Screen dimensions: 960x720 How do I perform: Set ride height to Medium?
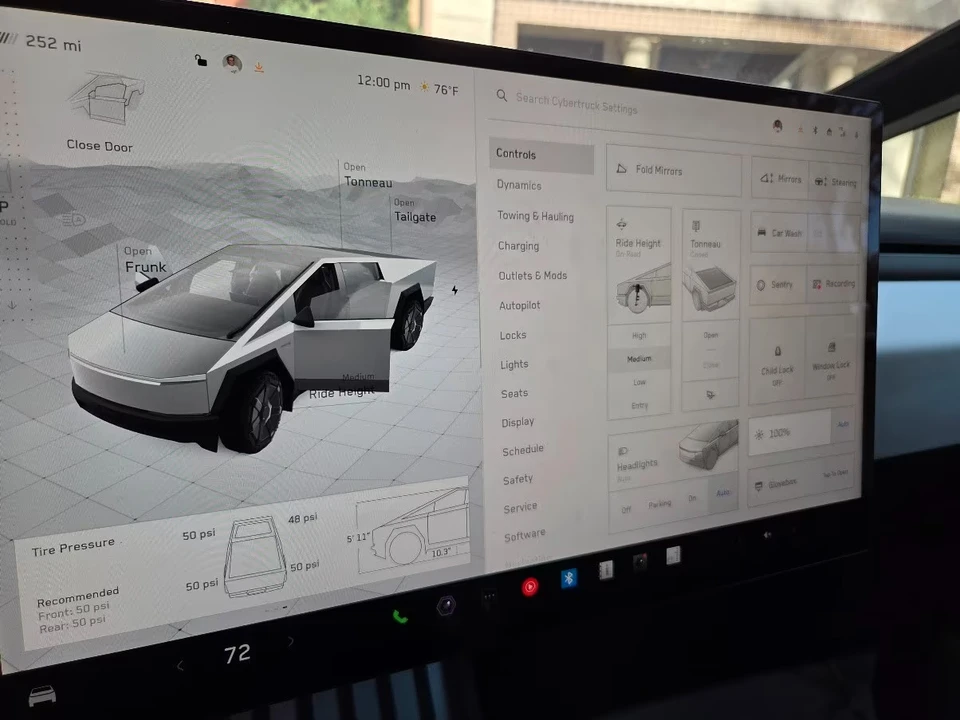[639, 359]
